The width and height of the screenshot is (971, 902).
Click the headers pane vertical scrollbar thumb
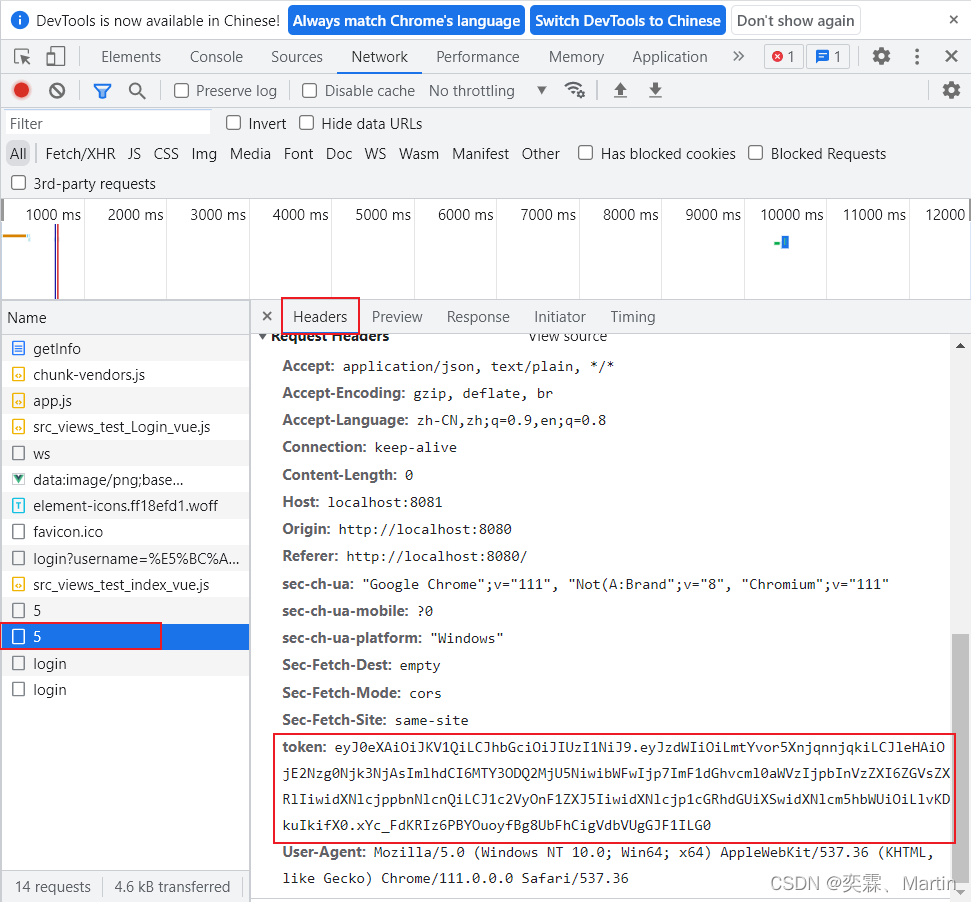coord(960,757)
